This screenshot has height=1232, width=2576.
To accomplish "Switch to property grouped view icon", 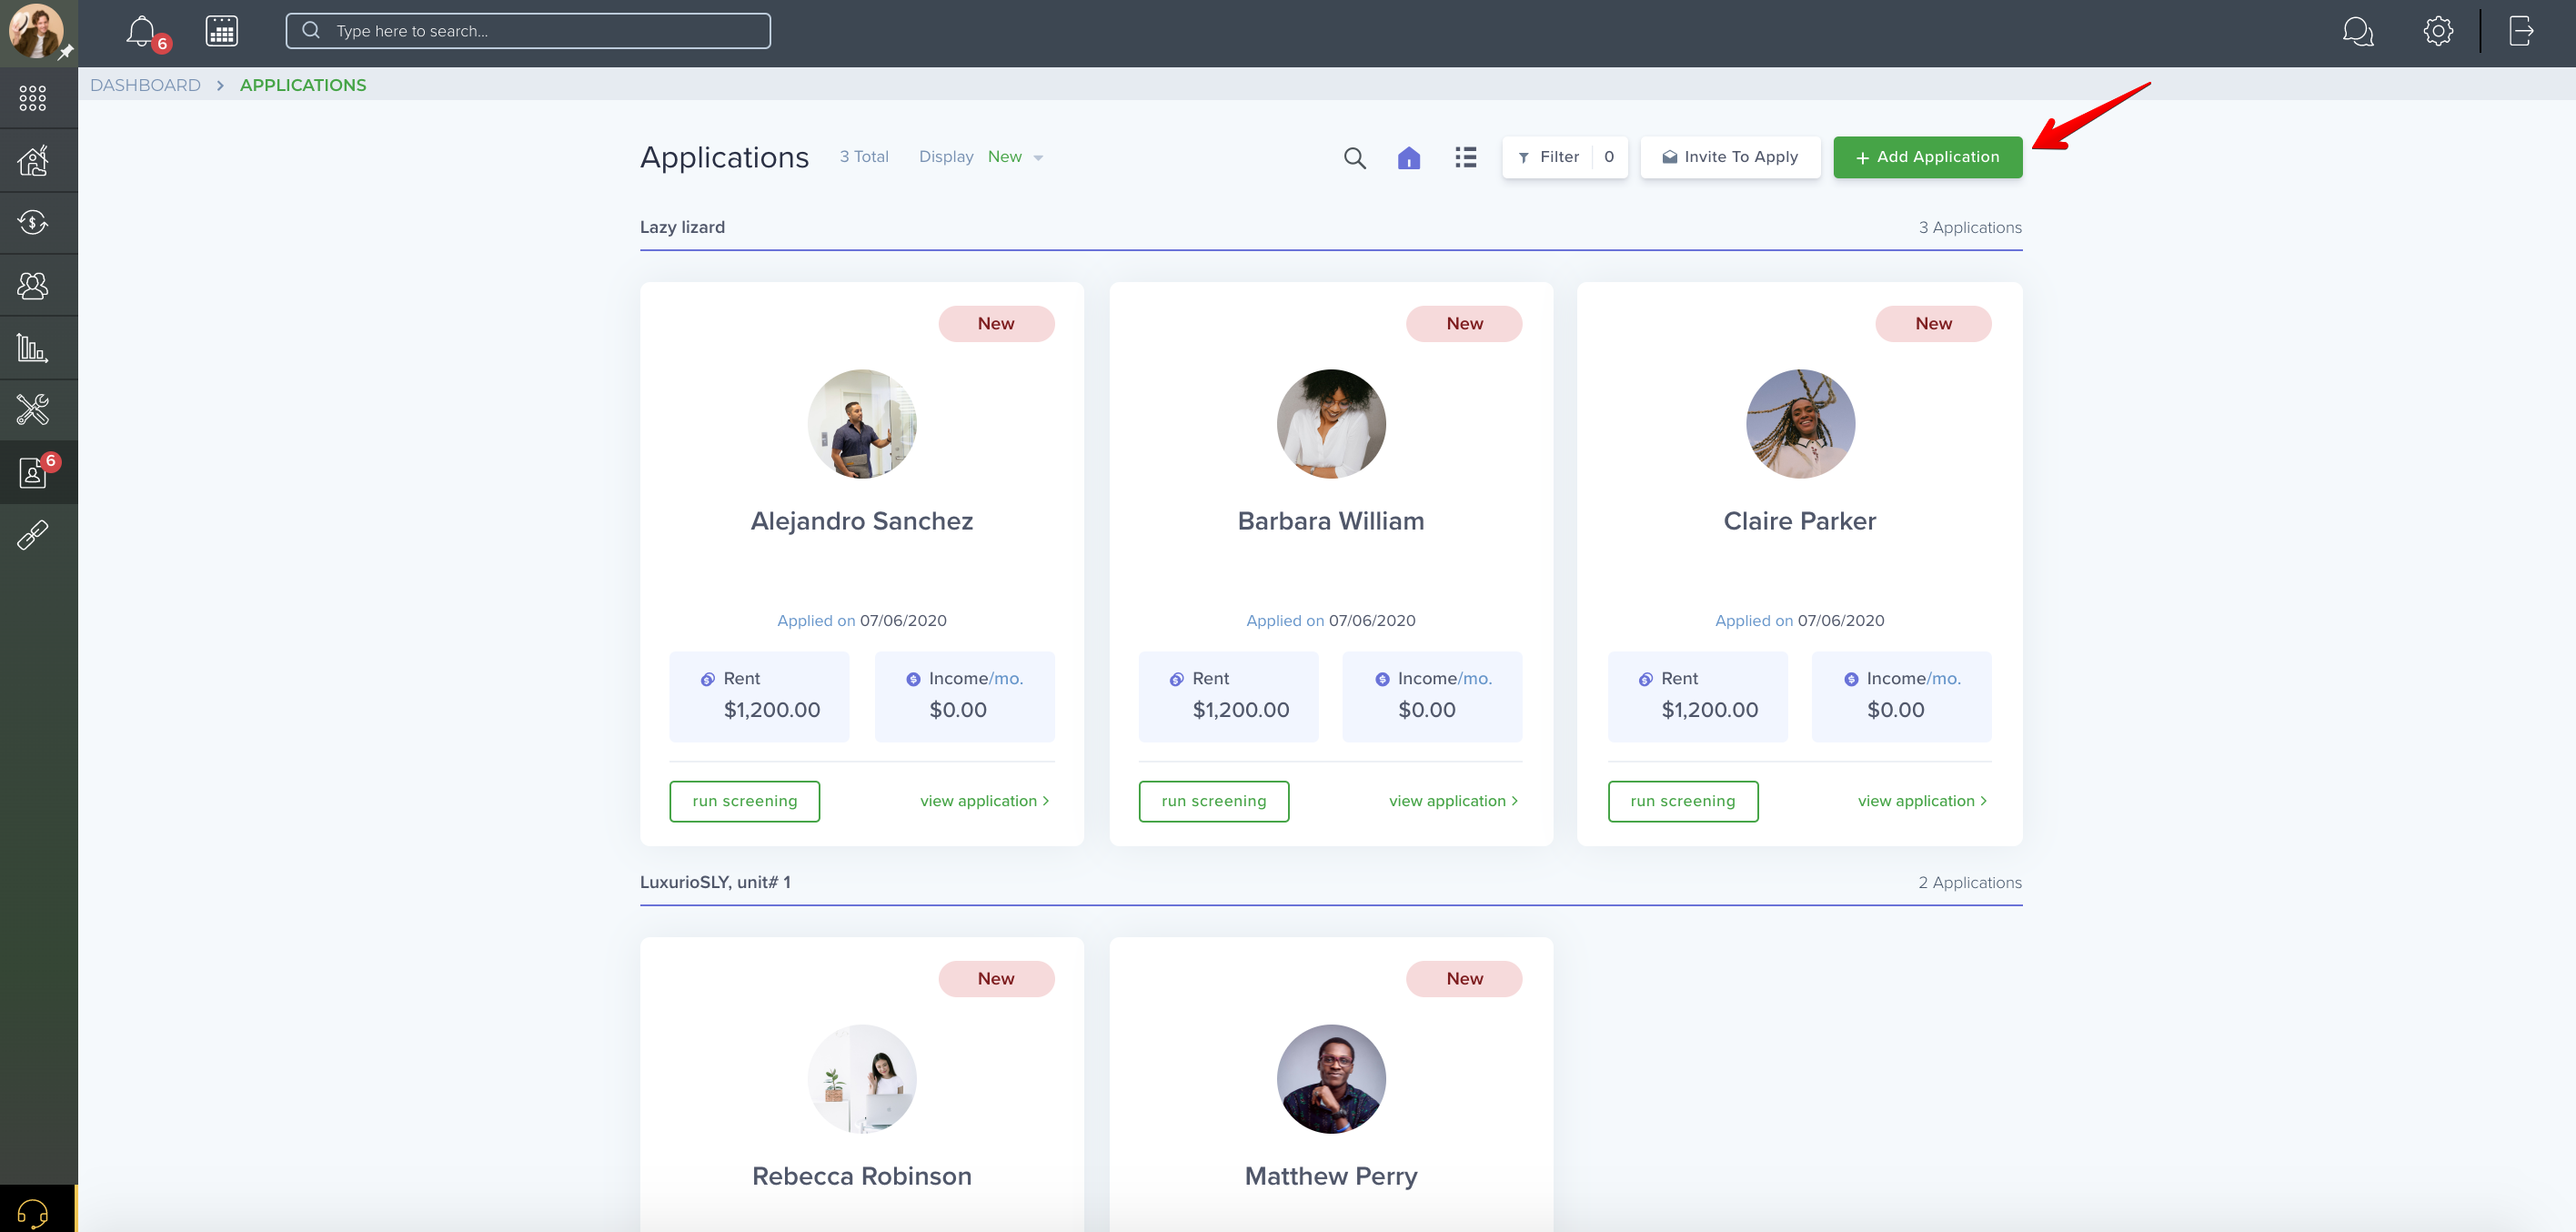I will pos(1409,157).
